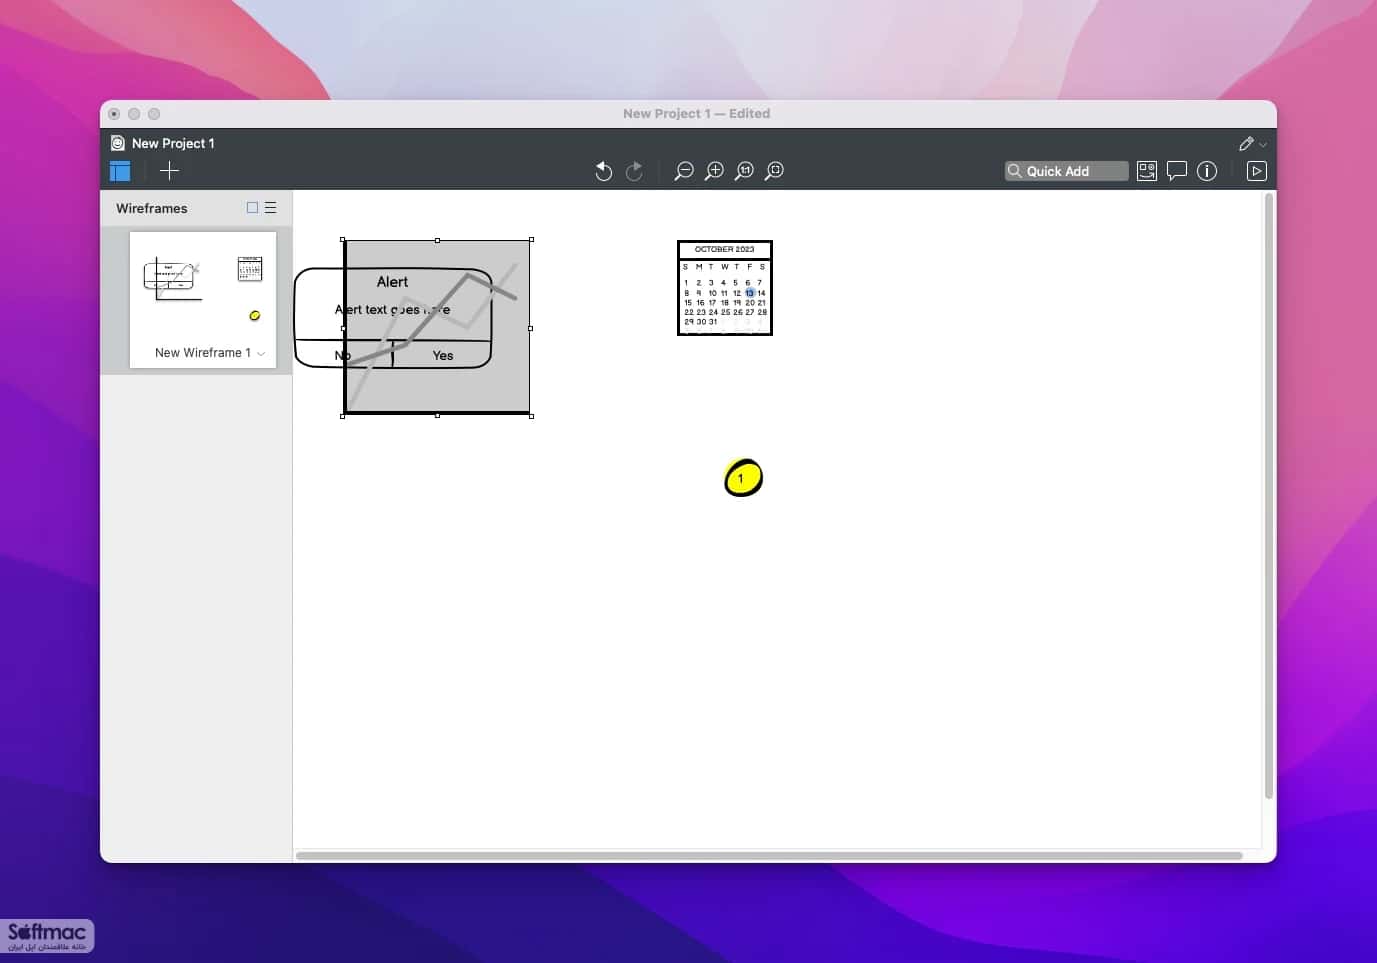Zoom to fit the canvas
The width and height of the screenshot is (1377, 963).
[774, 171]
